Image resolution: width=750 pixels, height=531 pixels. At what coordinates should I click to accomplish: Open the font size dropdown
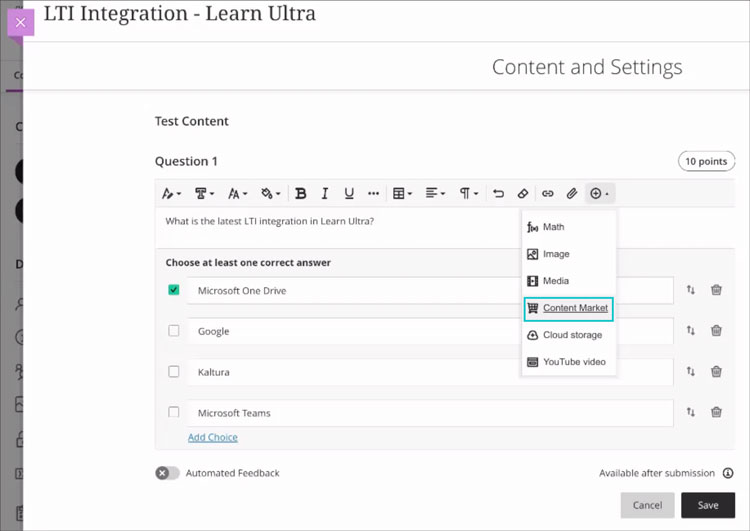pyautogui.click(x=237, y=194)
